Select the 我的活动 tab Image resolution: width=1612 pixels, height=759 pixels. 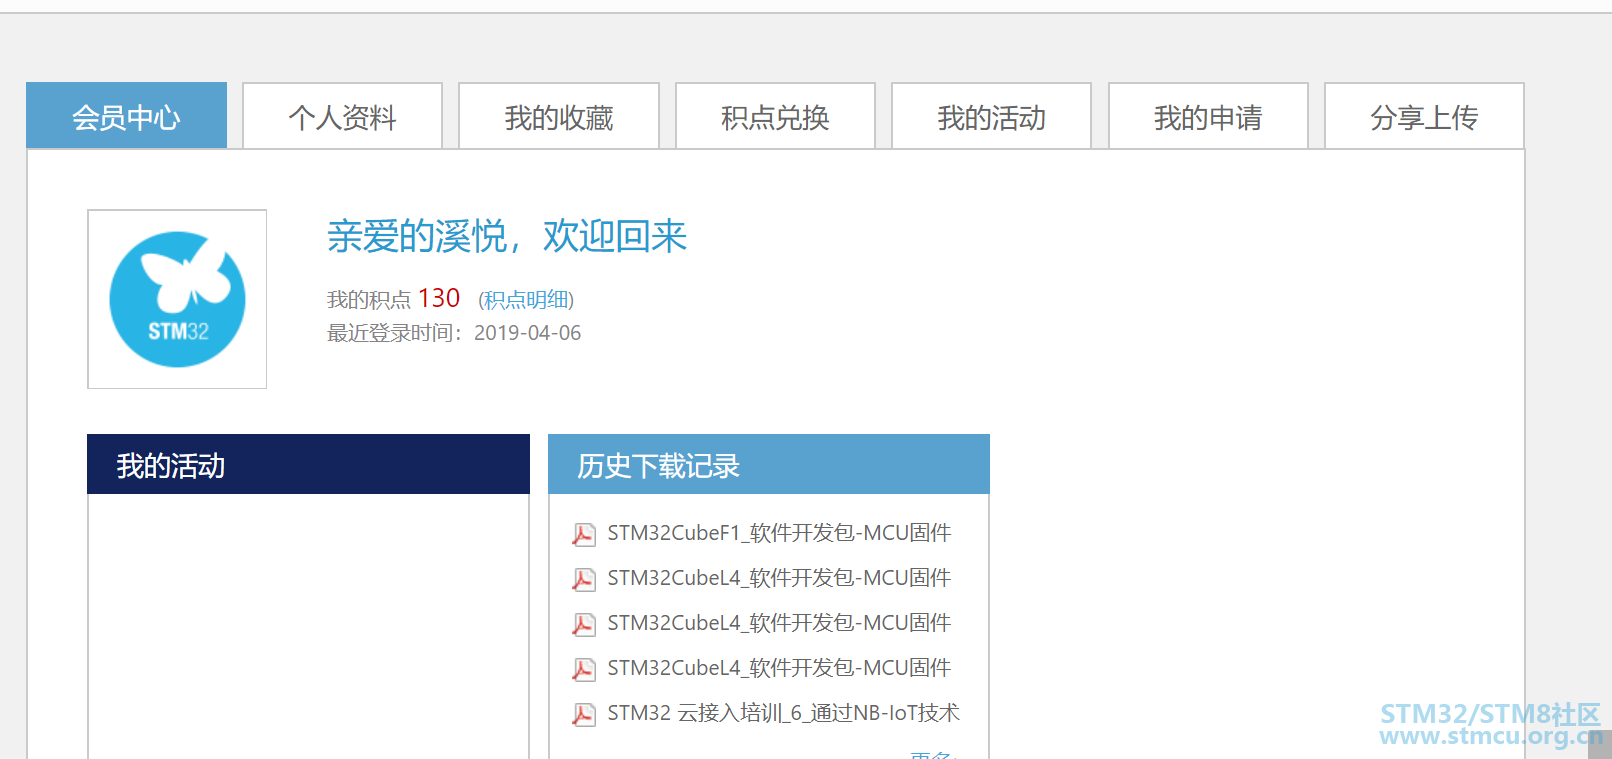[991, 116]
